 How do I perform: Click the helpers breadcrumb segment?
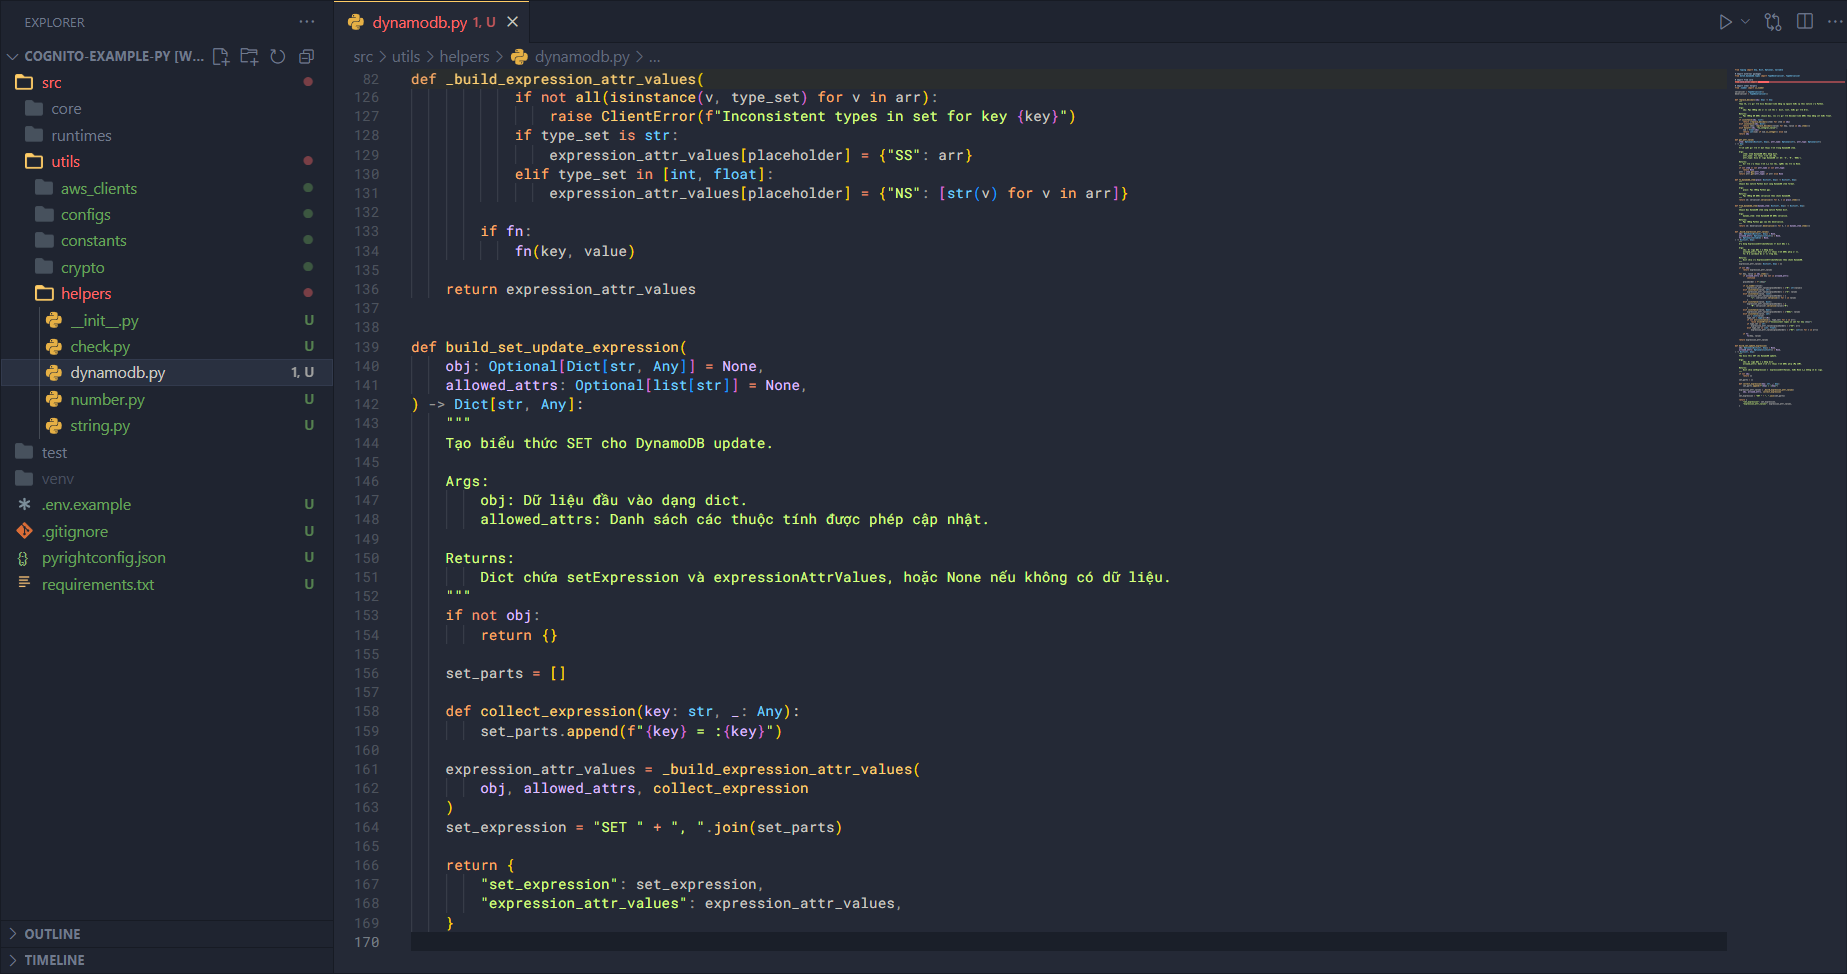coord(464,57)
